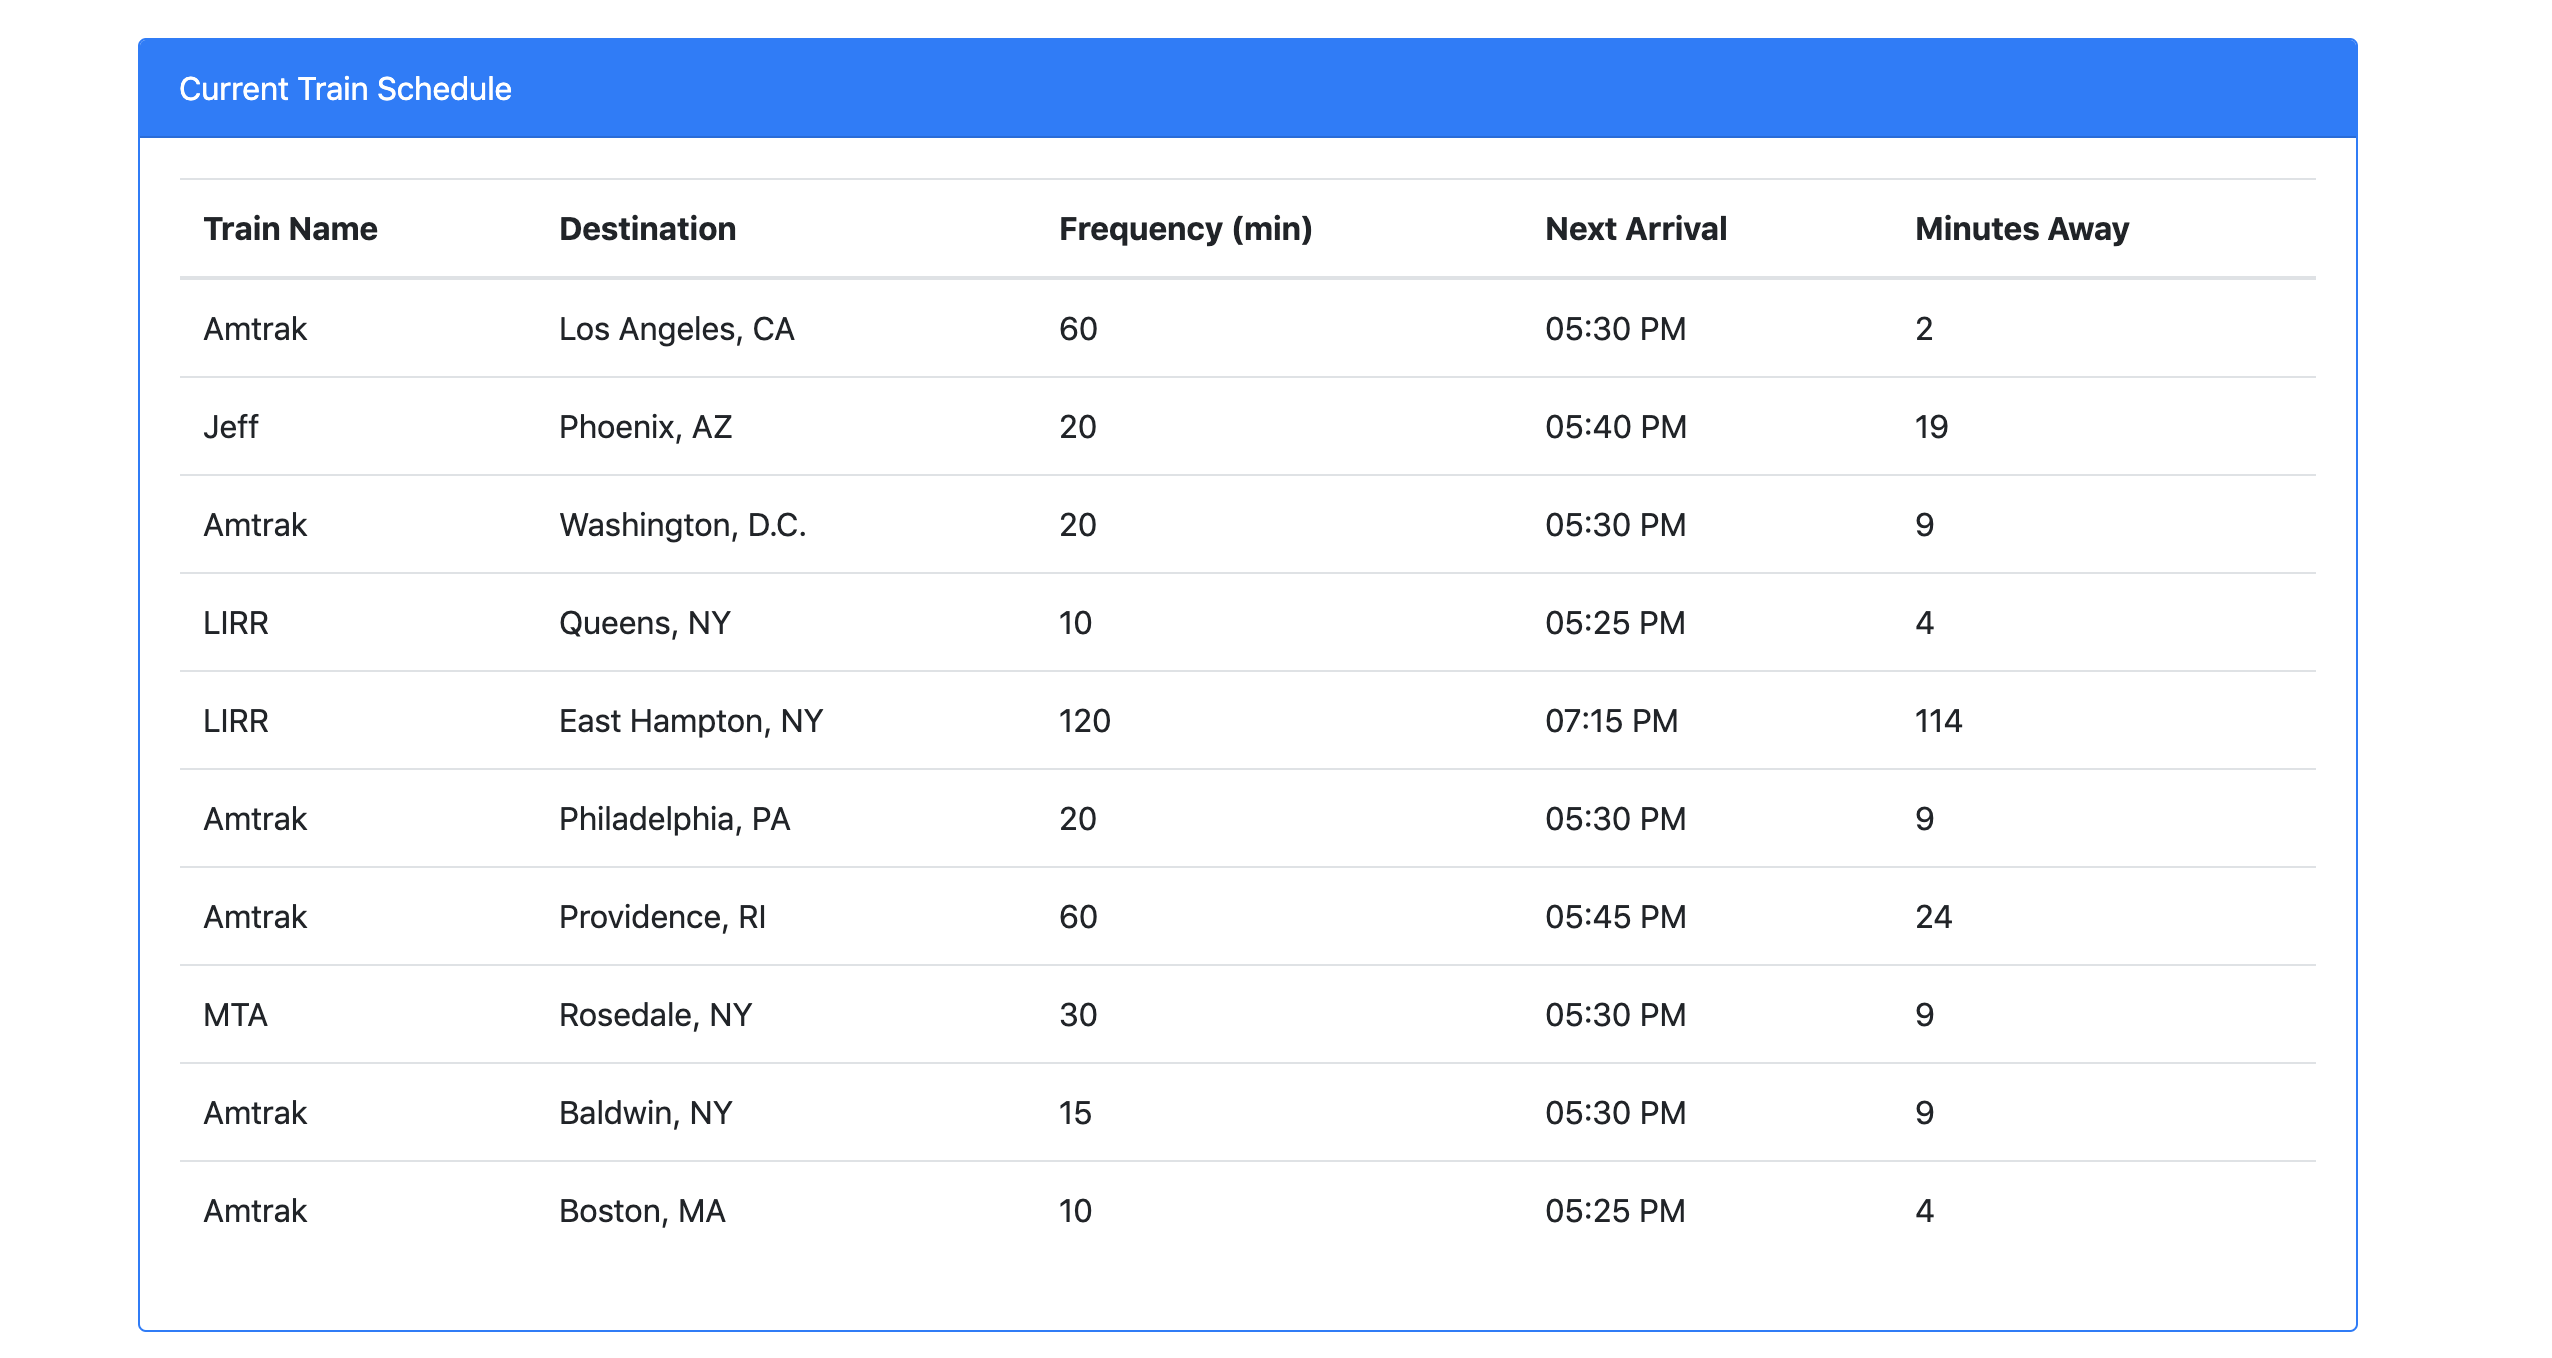Select the frequency value 120 cell

tap(1084, 720)
